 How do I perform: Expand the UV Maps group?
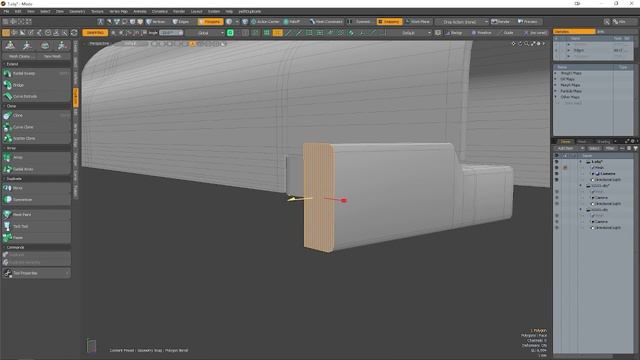click(x=556, y=79)
